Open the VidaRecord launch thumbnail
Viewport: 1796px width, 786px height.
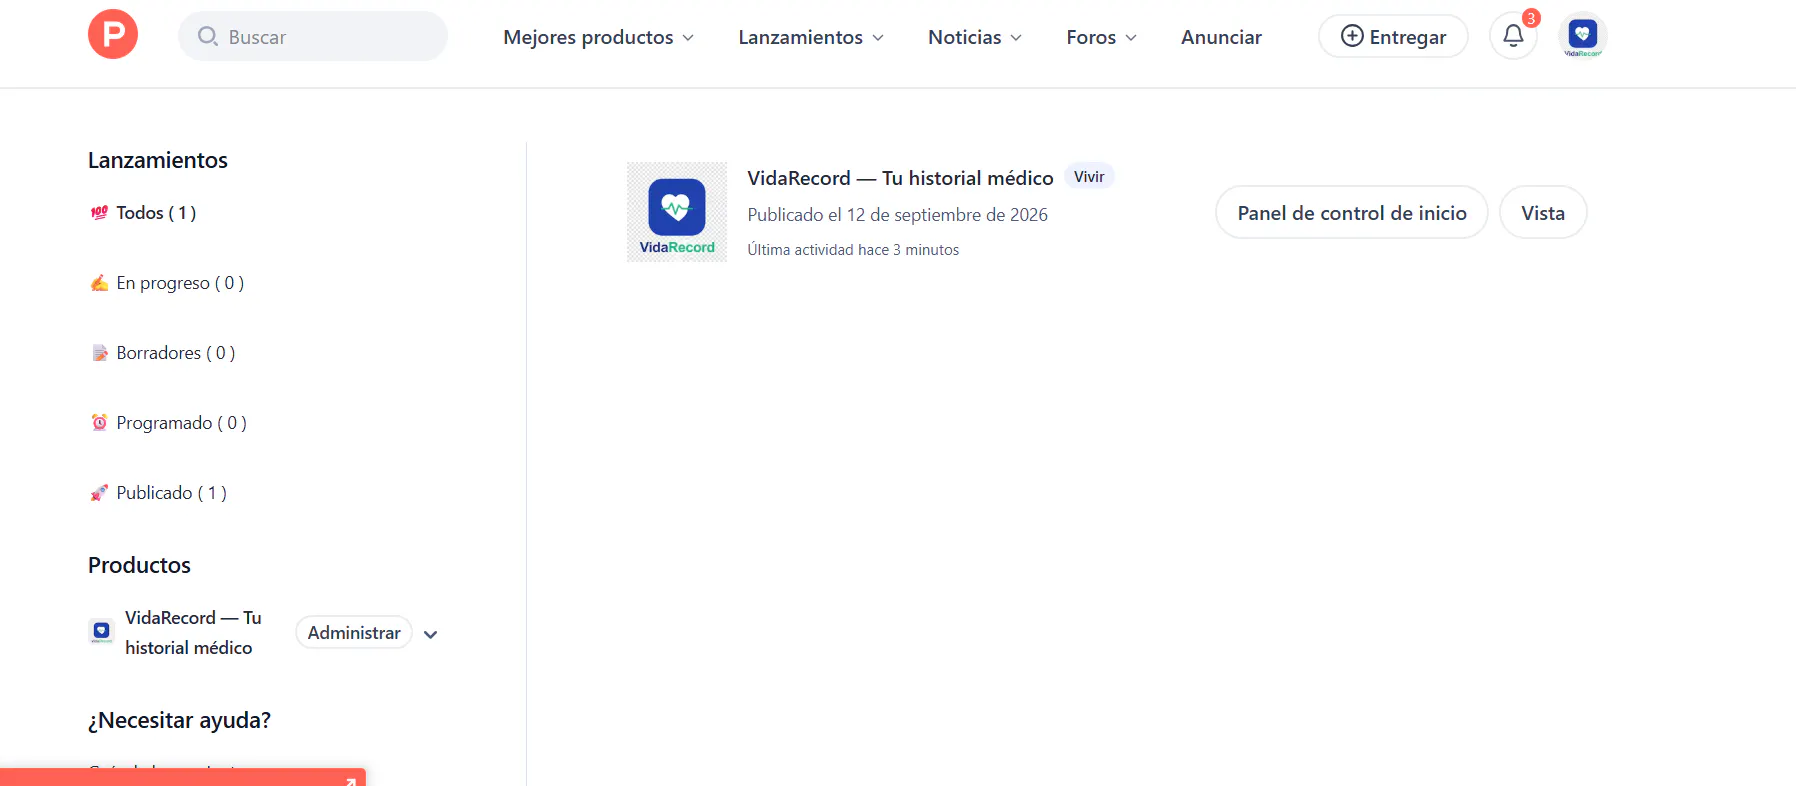coord(677,212)
